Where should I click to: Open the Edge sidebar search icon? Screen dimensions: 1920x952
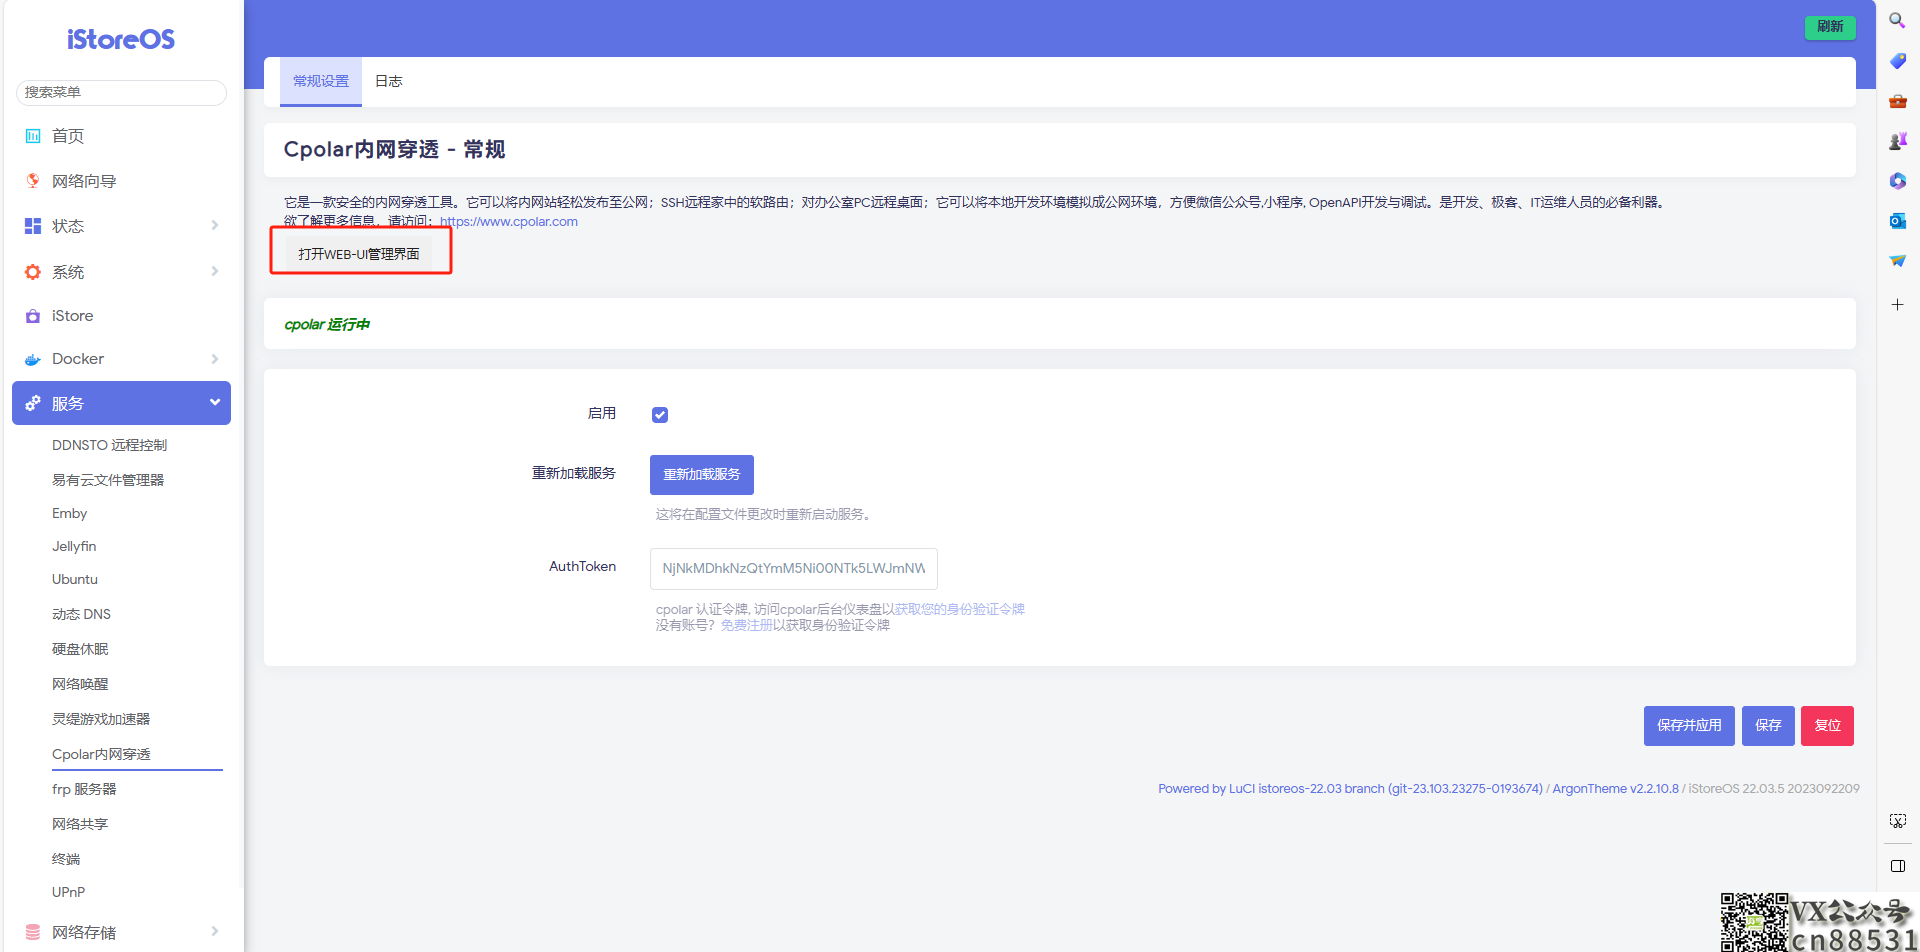tap(1896, 20)
